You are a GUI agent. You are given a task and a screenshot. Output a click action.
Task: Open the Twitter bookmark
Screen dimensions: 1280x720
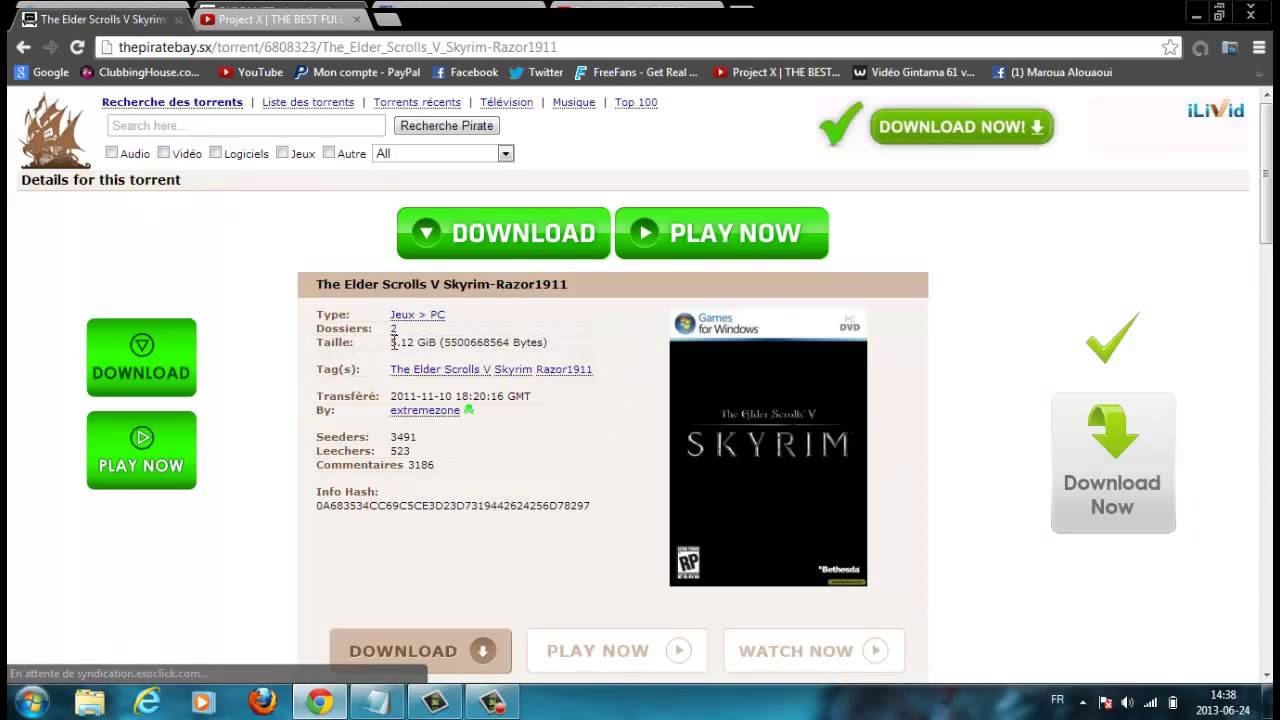[536, 72]
